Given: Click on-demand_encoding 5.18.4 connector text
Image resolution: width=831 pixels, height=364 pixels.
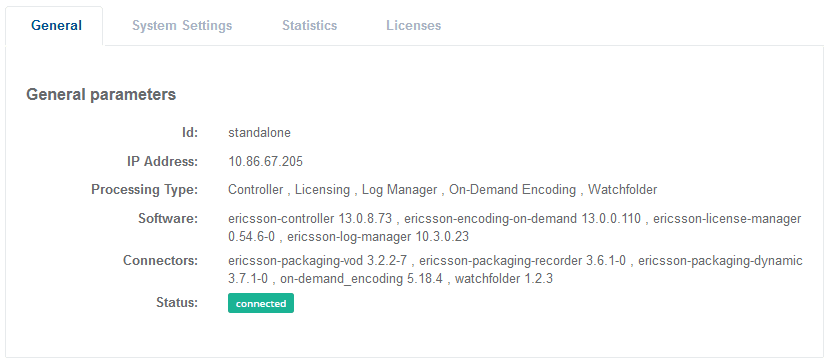Looking at the screenshot, I should [x=361, y=279].
